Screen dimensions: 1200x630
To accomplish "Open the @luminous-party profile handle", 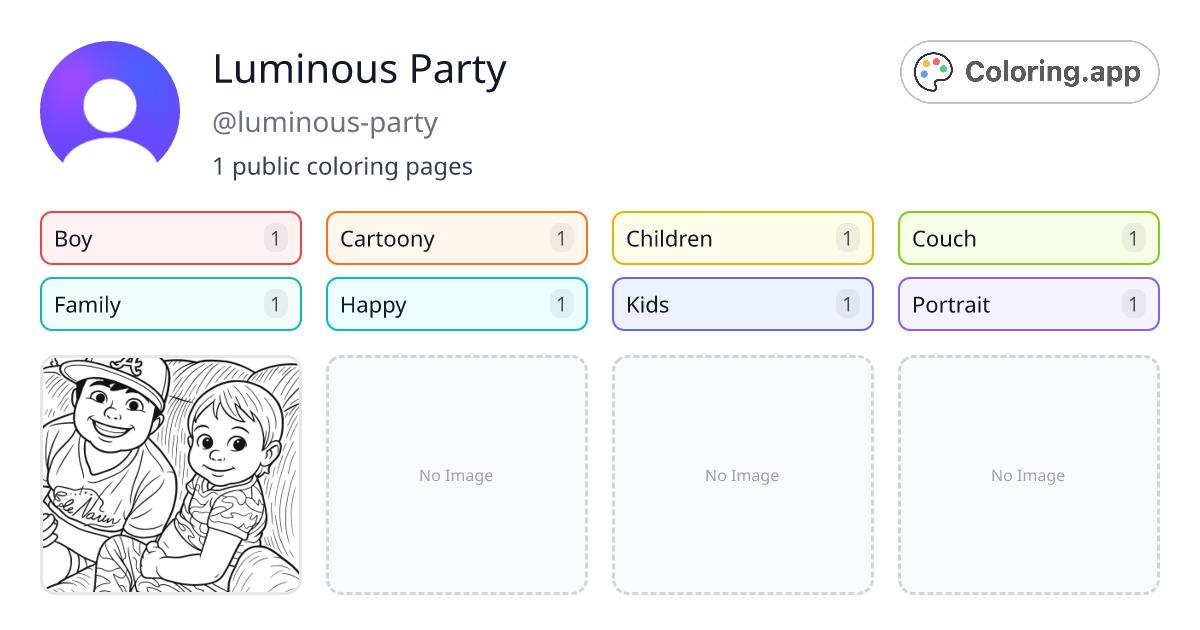I will coord(325,122).
